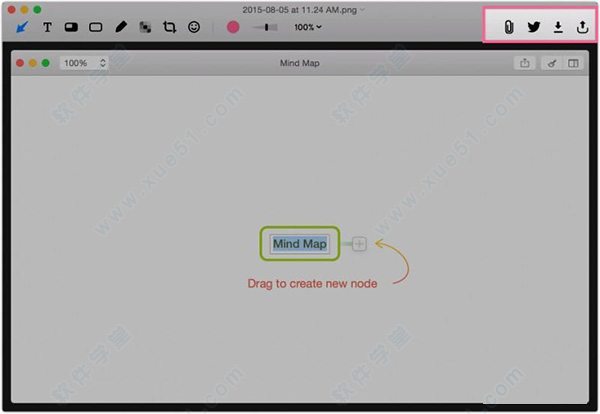Open the emoji sticker tool

tap(194, 27)
